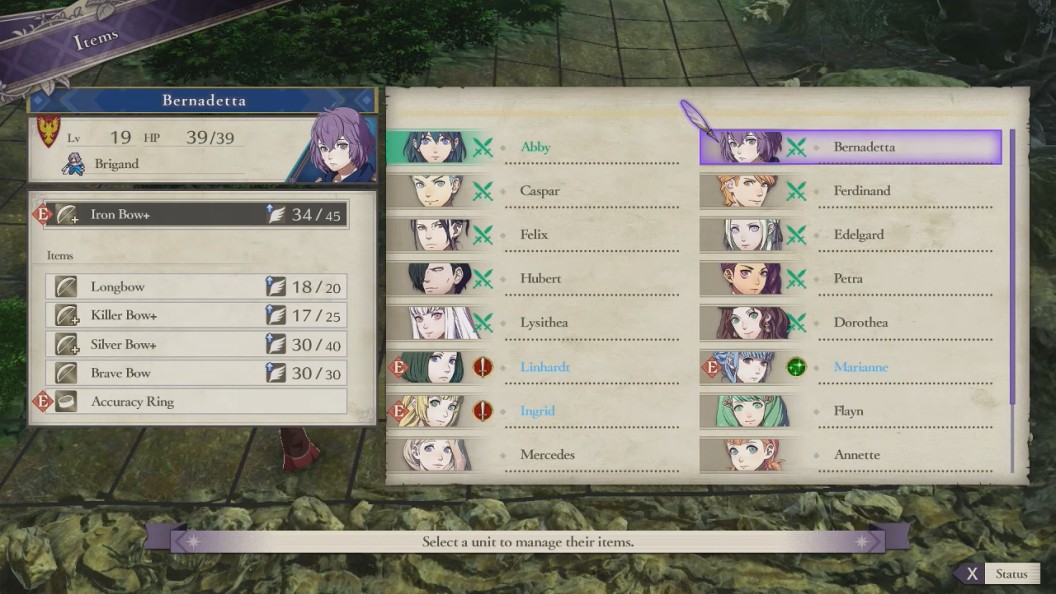
Task: Click the bow icon next to Brave Bow
Action: tap(66, 372)
